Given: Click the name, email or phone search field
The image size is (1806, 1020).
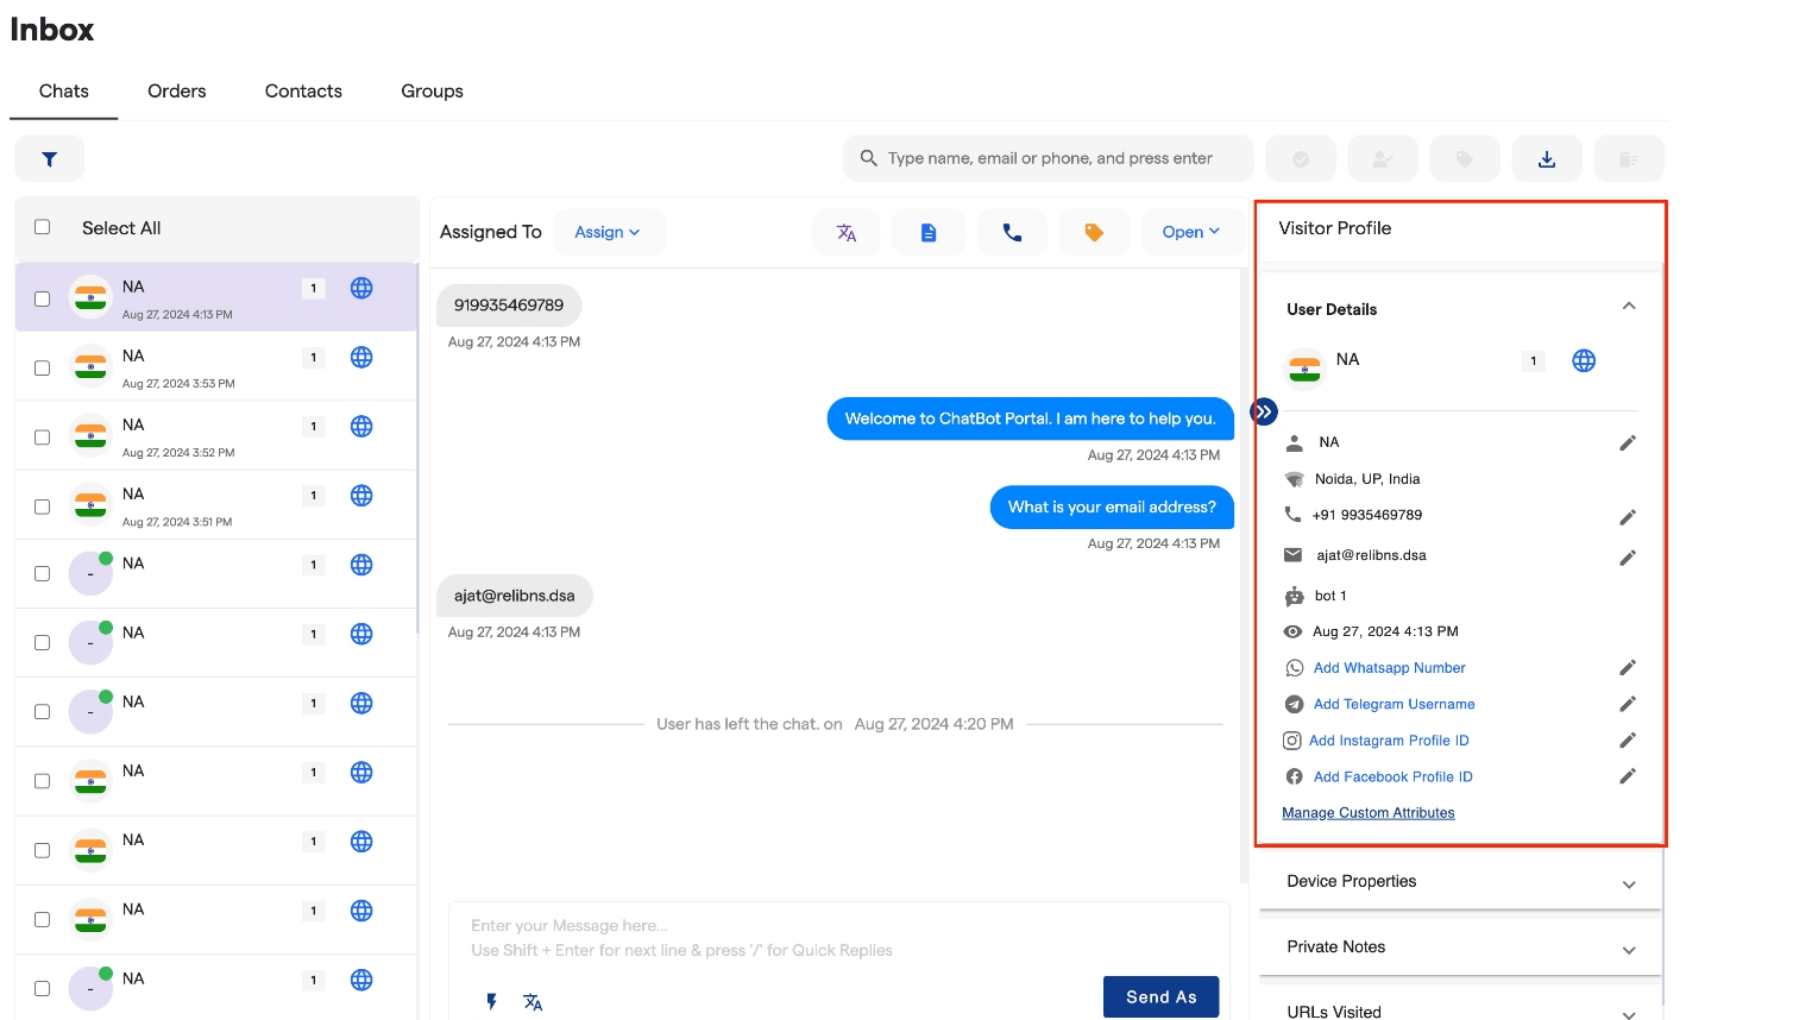Looking at the screenshot, I should 1048,158.
